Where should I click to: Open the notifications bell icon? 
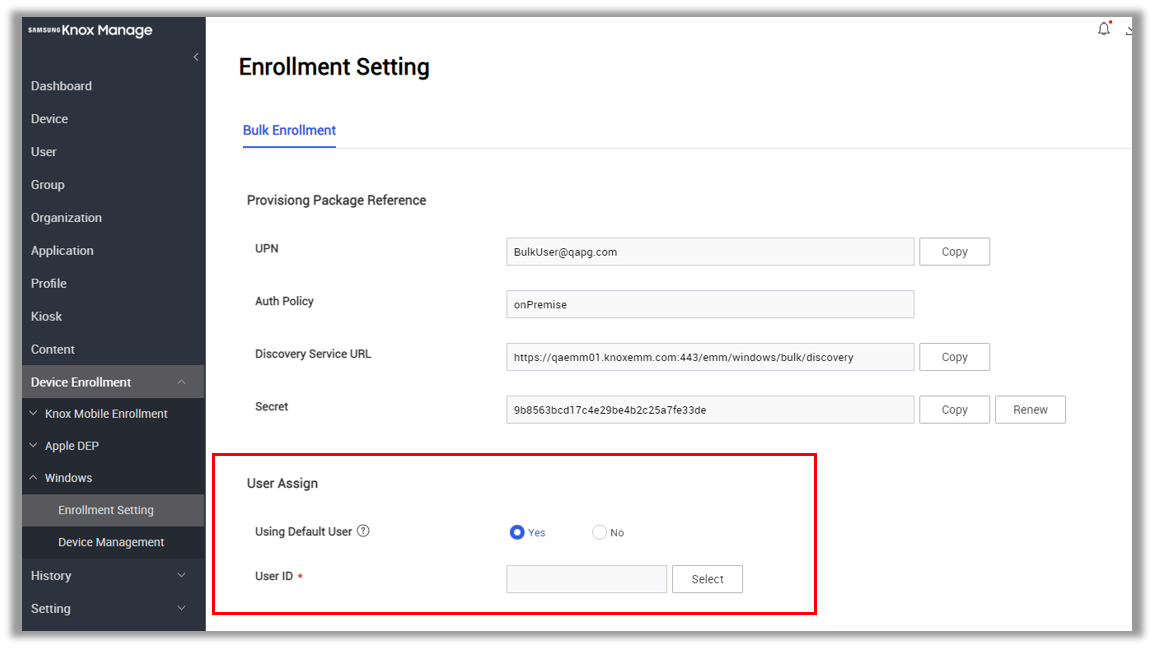(x=1103, y=29)
